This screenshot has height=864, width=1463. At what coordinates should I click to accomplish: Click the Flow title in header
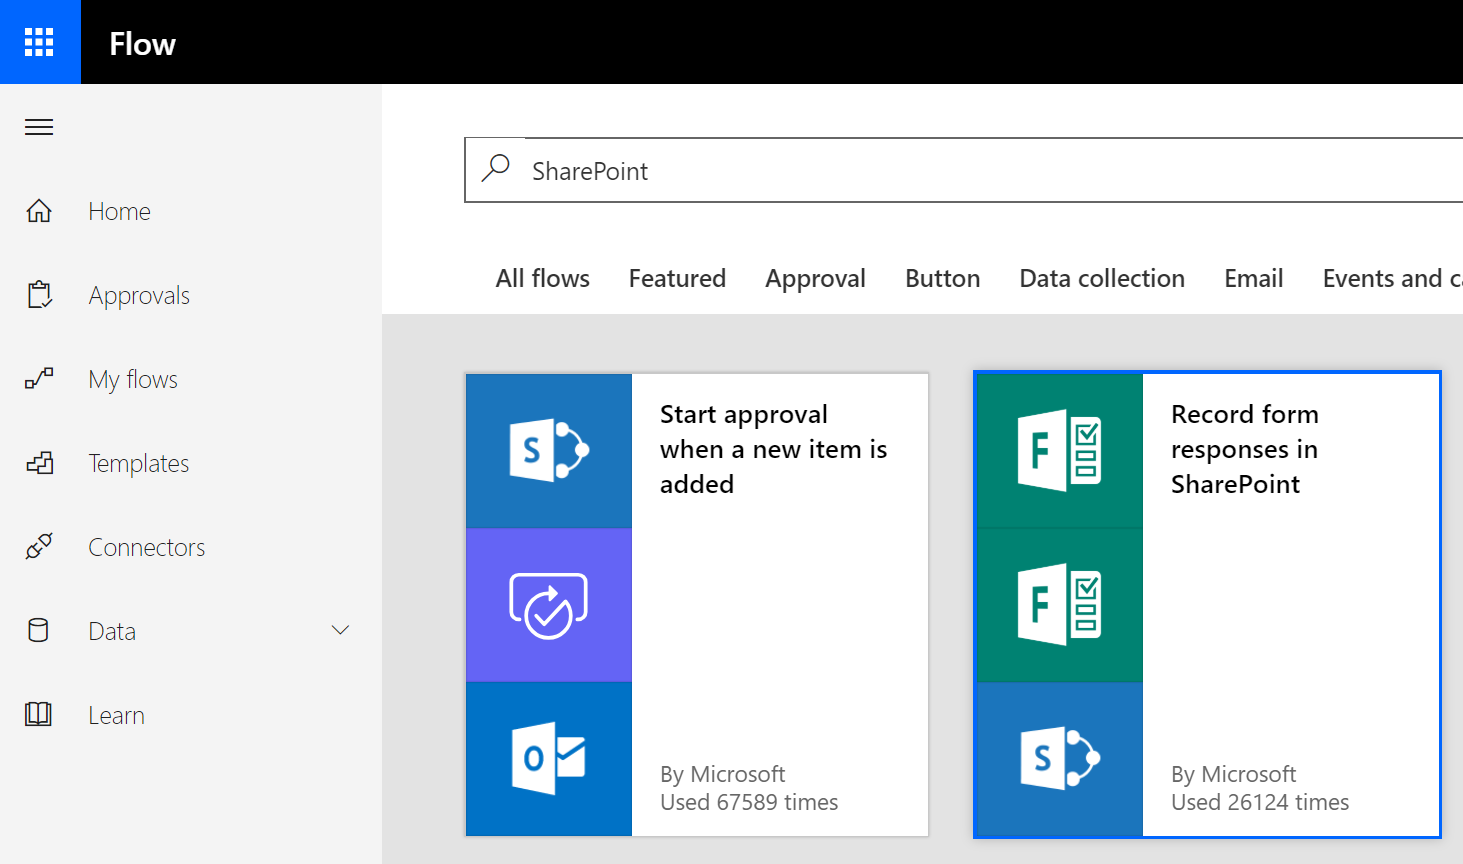[x=142, y=44]
